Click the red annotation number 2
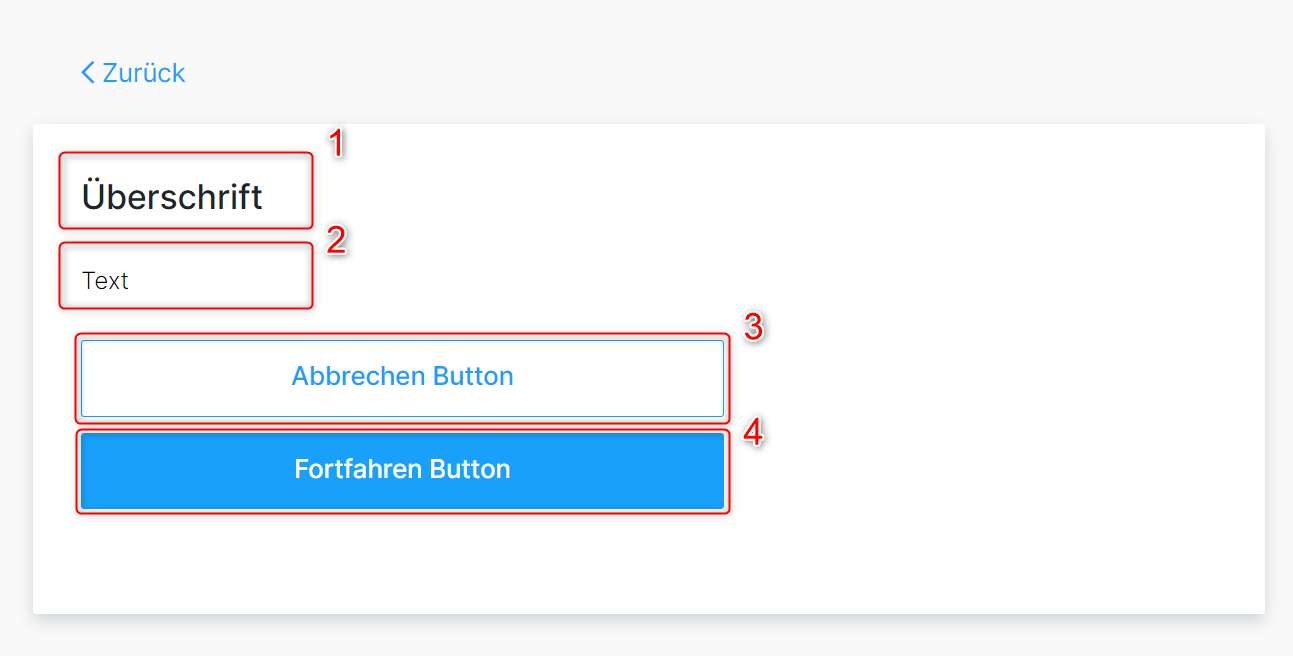1293x656 pixels. pyautogui.click(x=337, y=240)
